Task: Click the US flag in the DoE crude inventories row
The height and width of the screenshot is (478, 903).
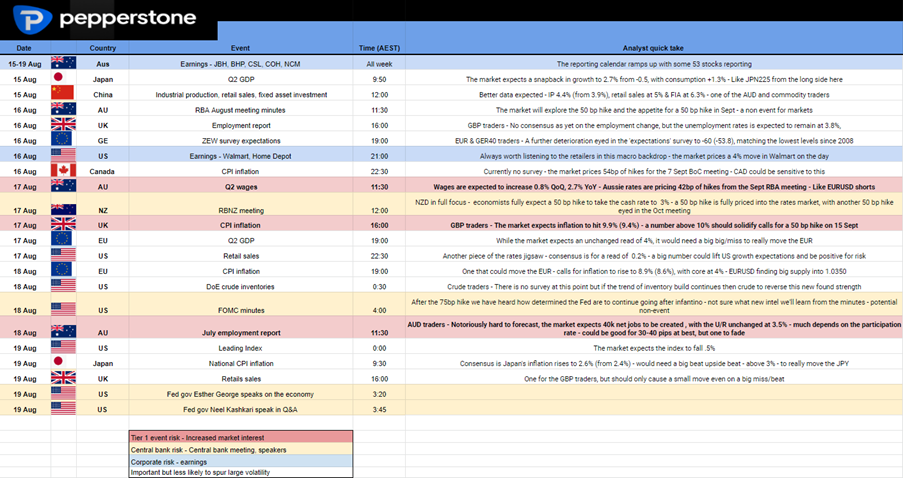Action: click(x=63, y=285)
